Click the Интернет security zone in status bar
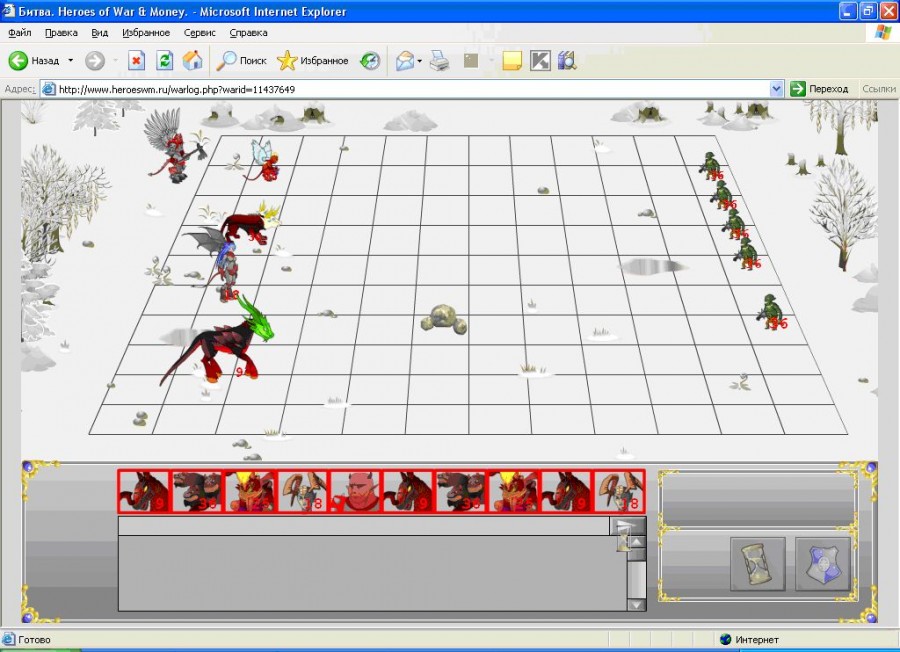This screenshot has width=900, height=652. coord(750,639)
